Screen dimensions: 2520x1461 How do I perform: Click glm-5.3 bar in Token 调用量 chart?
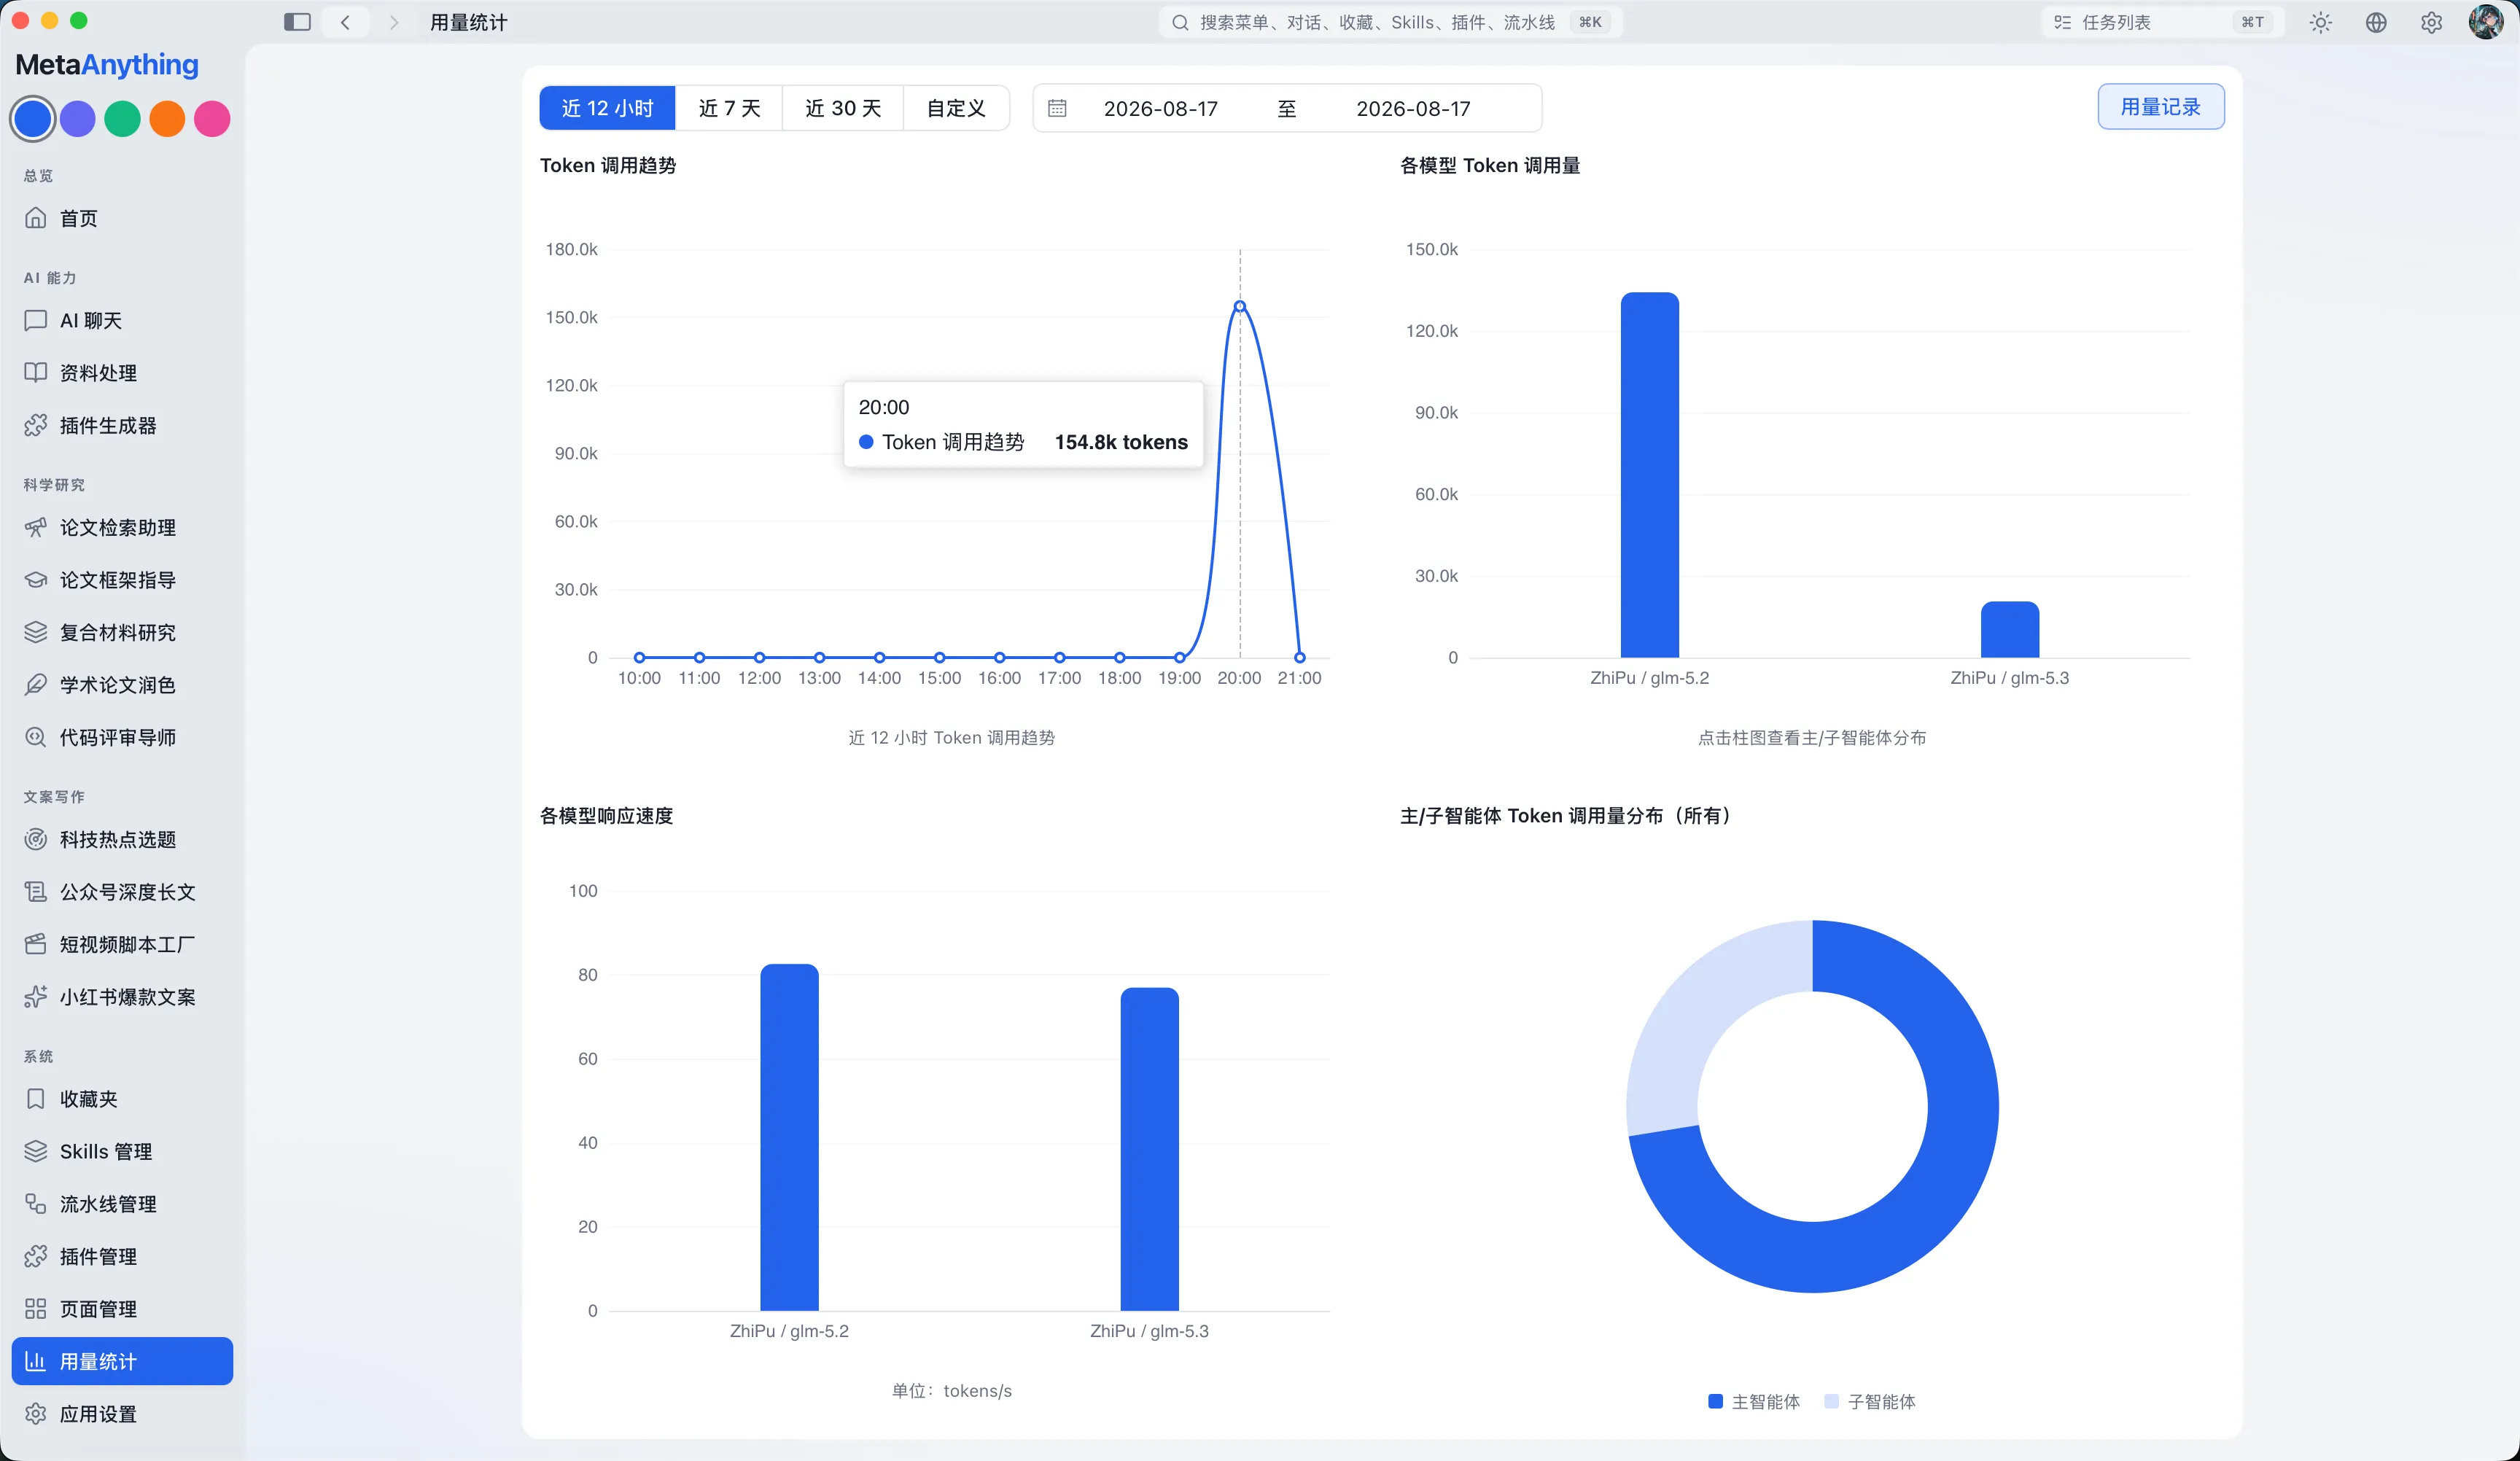tap(2009, 629)
